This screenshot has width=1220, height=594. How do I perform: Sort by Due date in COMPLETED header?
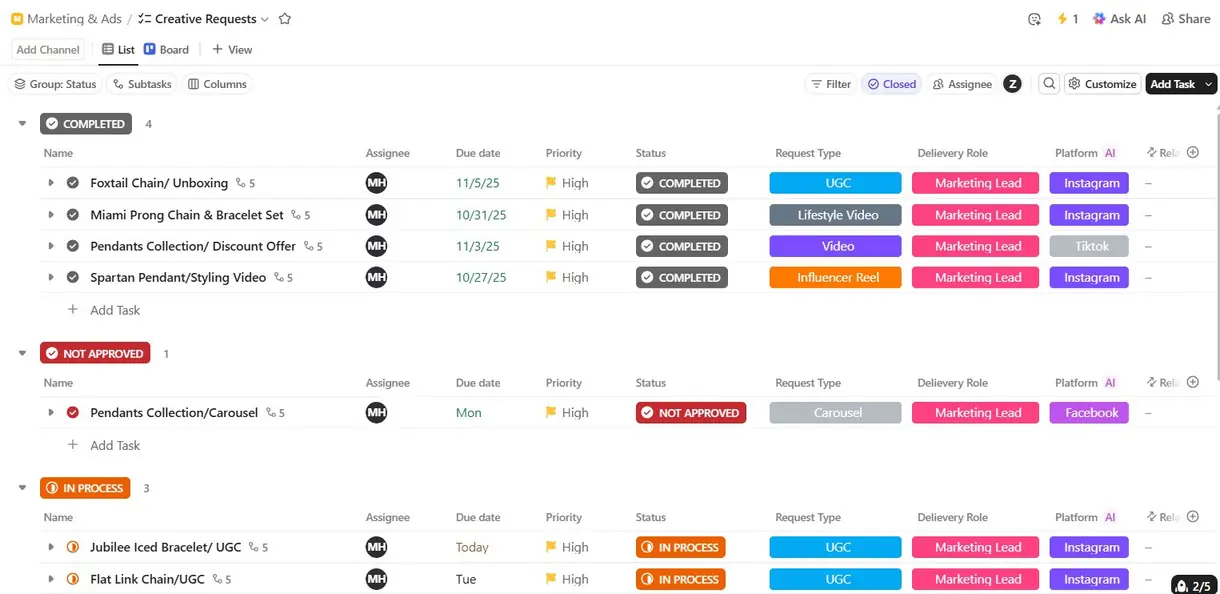(478, 153)
